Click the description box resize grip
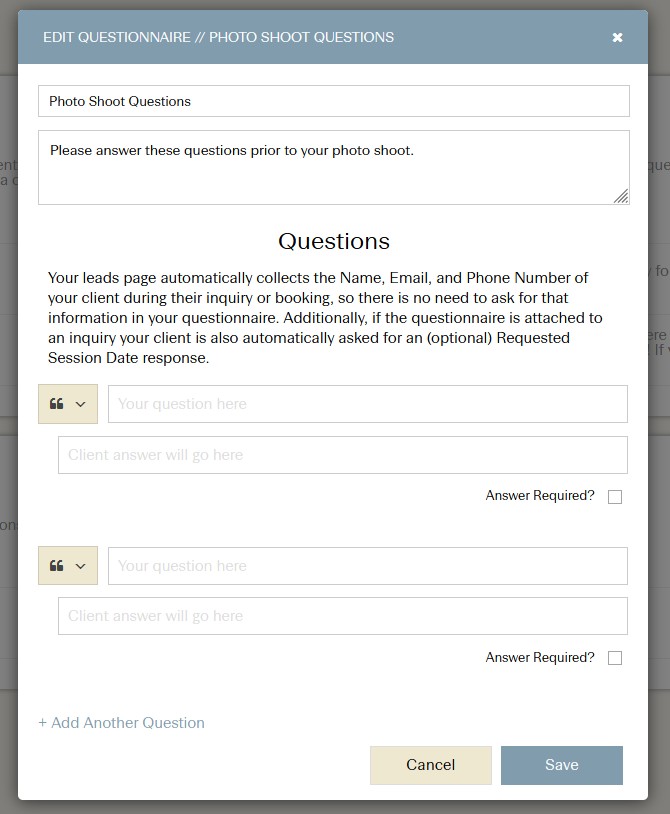This screenshot has height=814, width=670. click(x=621, y=196)
